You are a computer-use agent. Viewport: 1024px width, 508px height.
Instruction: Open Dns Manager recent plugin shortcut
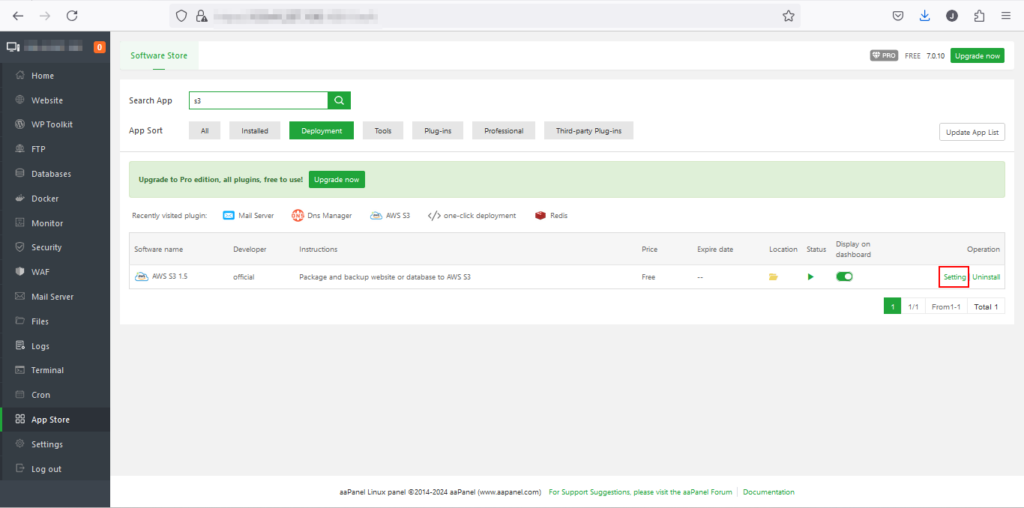click(322, 215)
